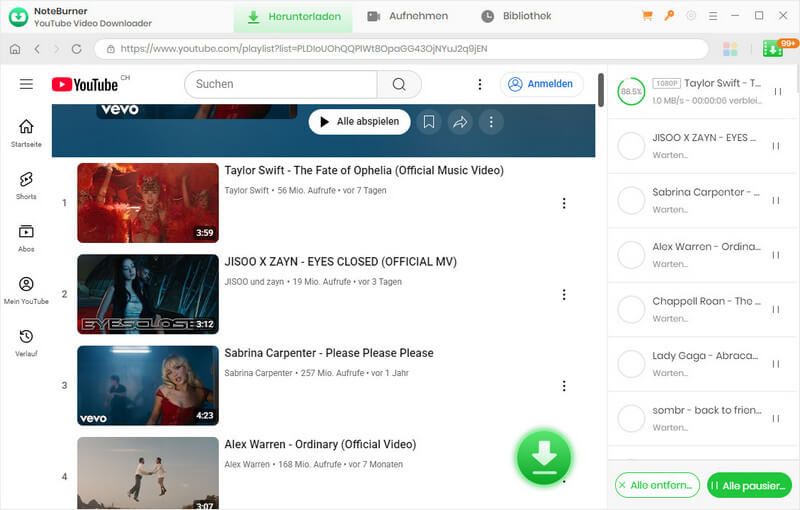Click the big green download button

pyautogui.click(x=543, y=458)
